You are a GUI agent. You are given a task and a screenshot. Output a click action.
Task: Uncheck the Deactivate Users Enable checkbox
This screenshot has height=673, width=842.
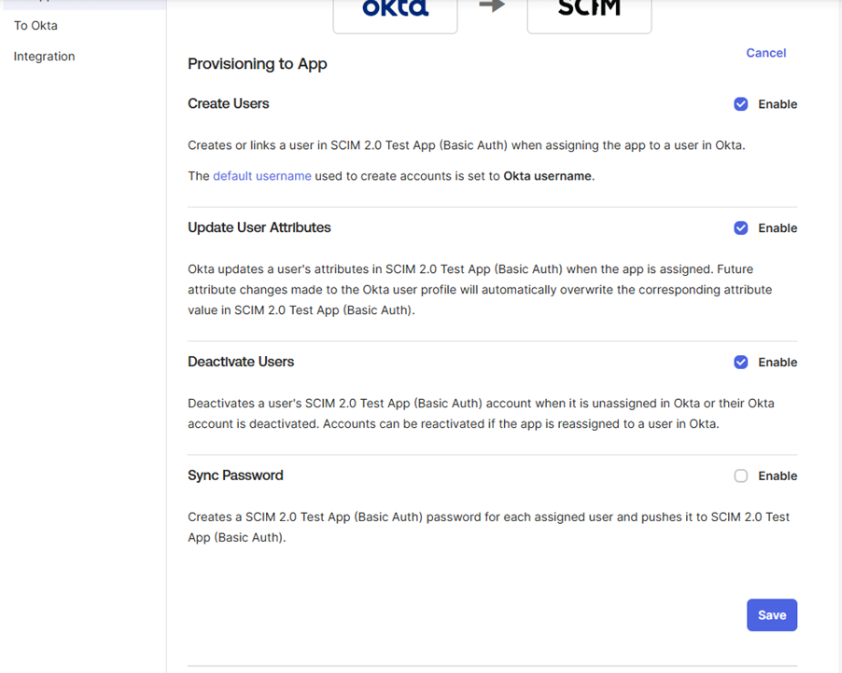(x=741, y=363)
